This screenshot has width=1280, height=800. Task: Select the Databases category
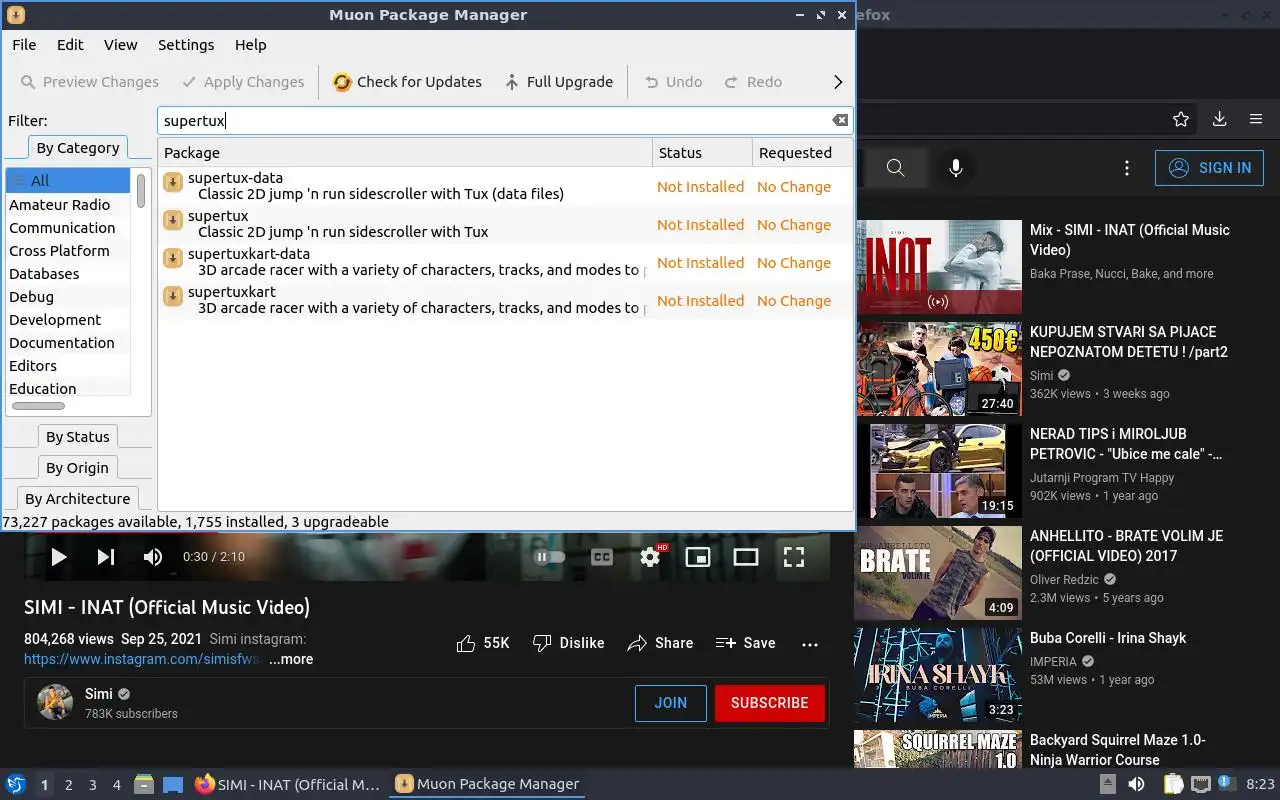(68, 274)
